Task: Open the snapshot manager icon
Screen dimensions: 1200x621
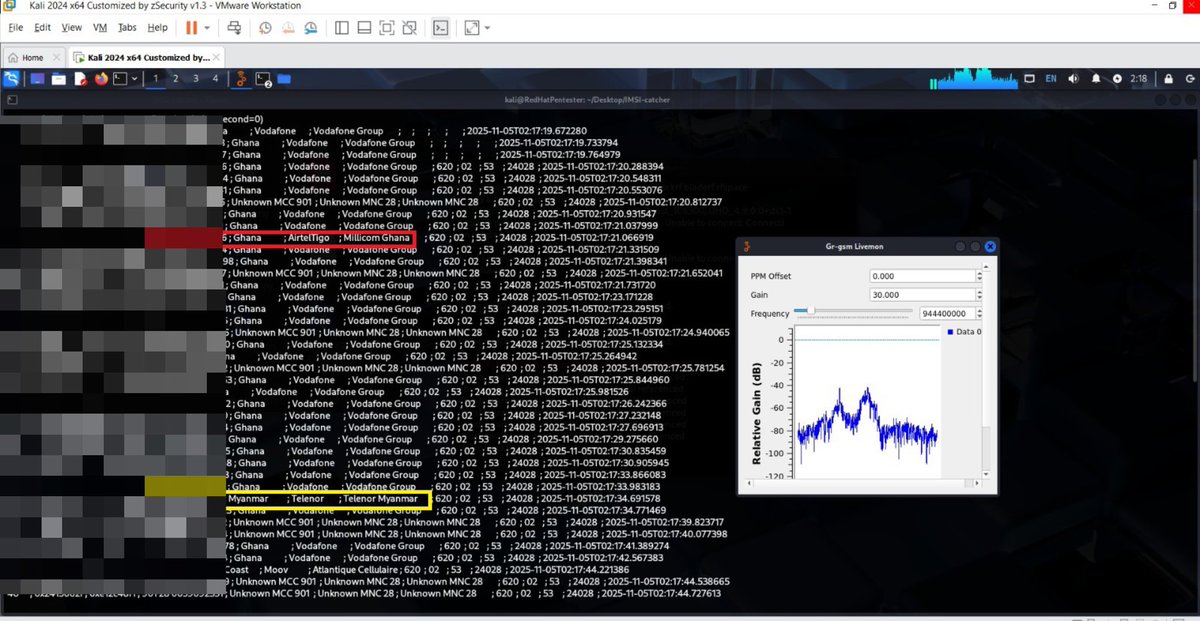Action: coord(311,27)
